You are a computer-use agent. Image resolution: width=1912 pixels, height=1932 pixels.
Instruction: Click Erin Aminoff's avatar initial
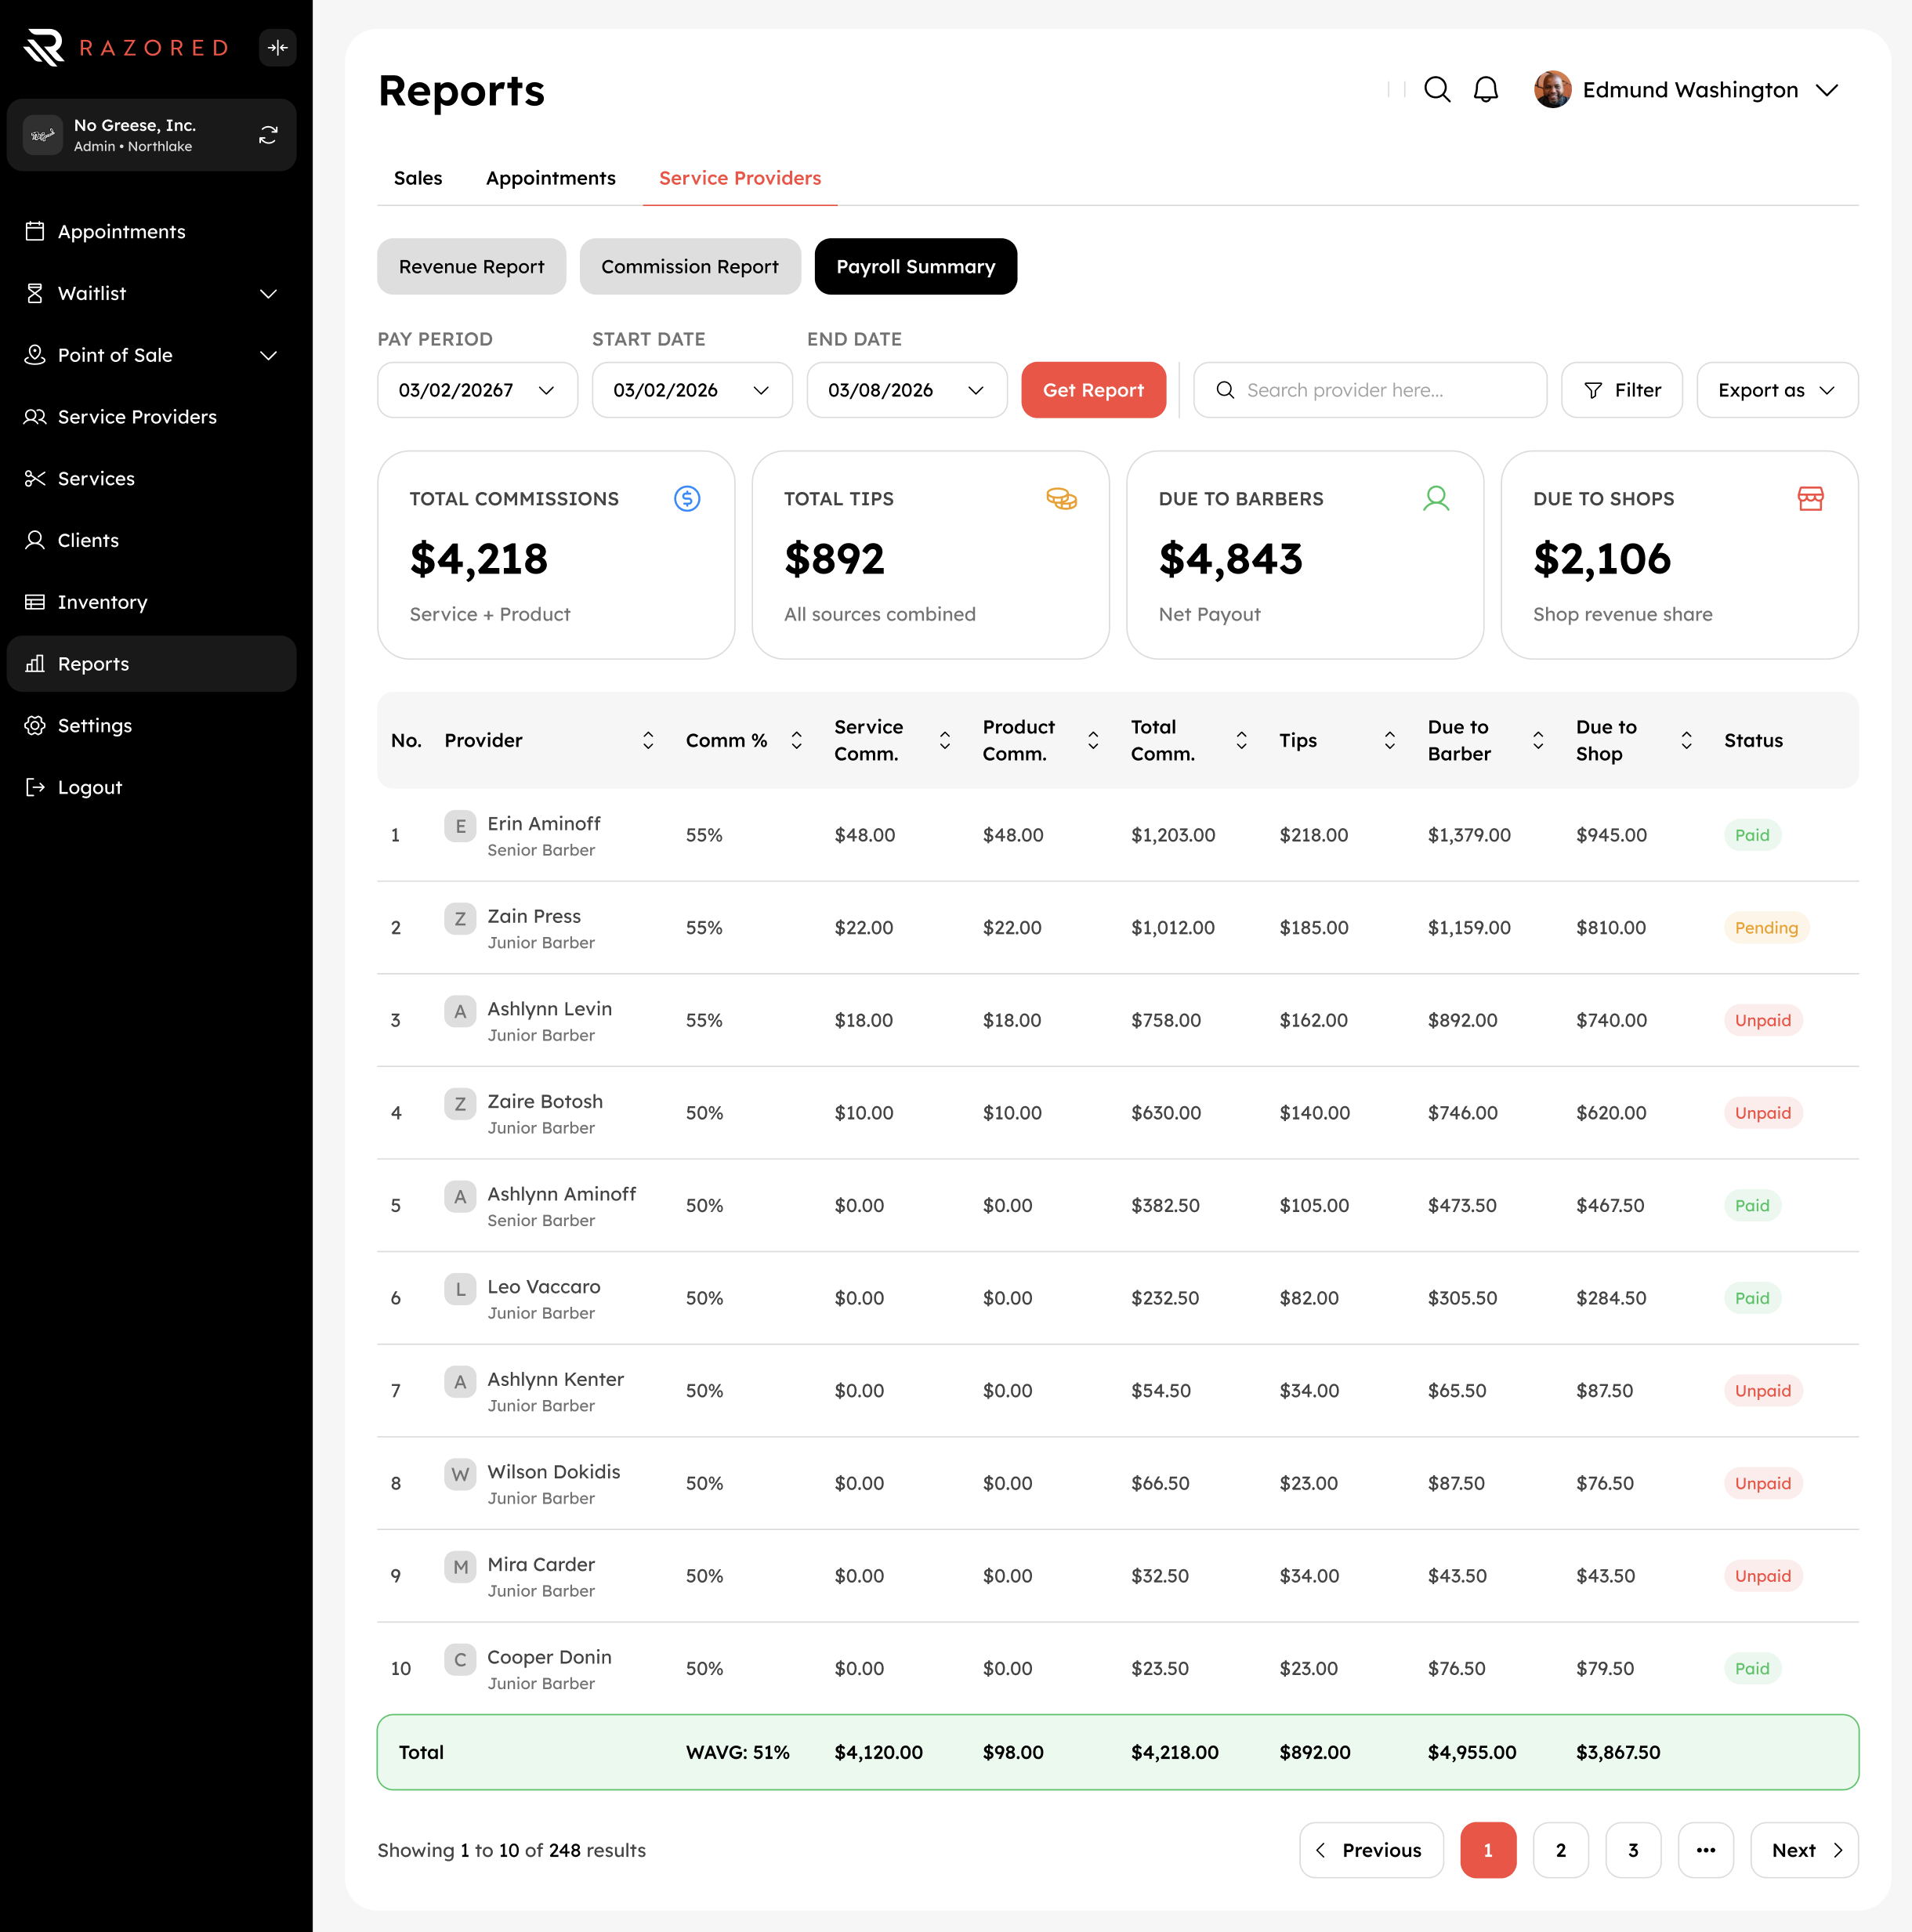coord(460,826)
